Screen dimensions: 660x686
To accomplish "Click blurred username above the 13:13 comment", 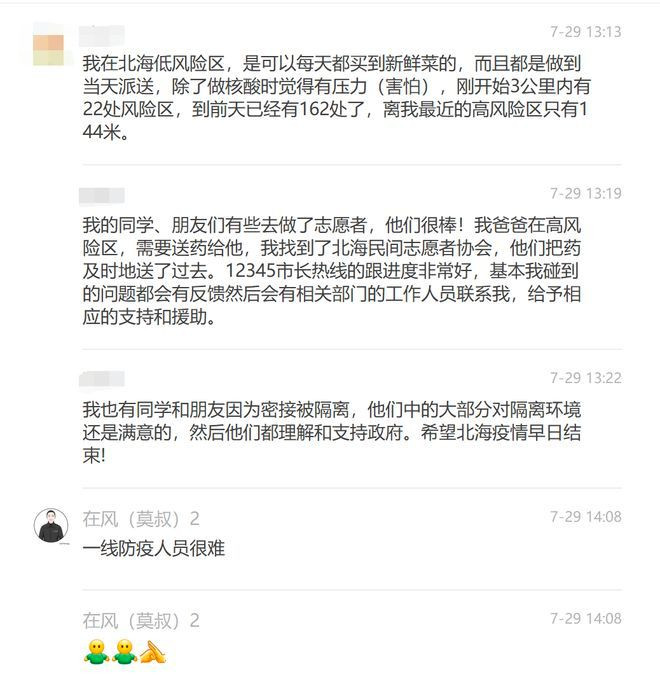I will click(x=101, y=36).
